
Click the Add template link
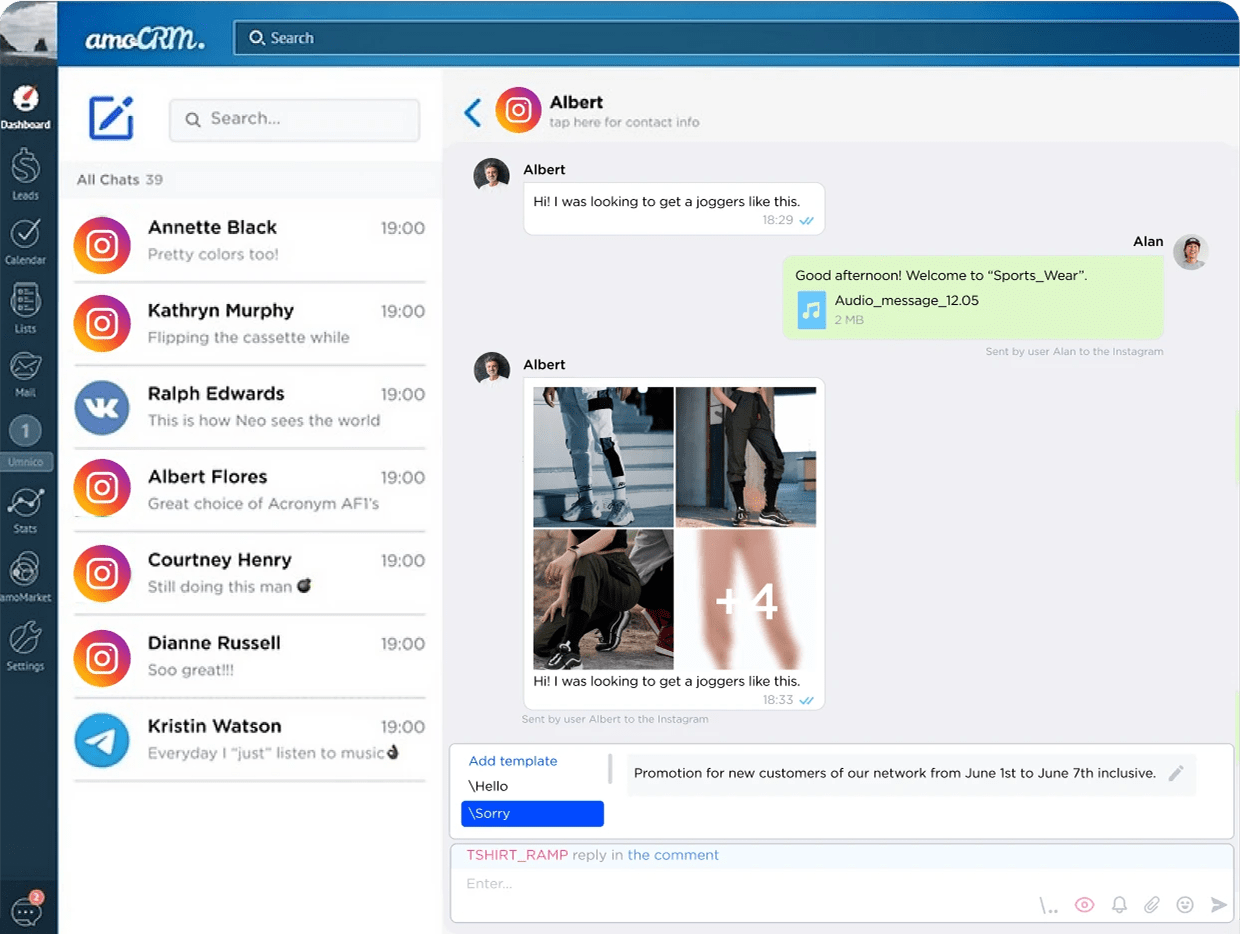(x=512, y=760)
